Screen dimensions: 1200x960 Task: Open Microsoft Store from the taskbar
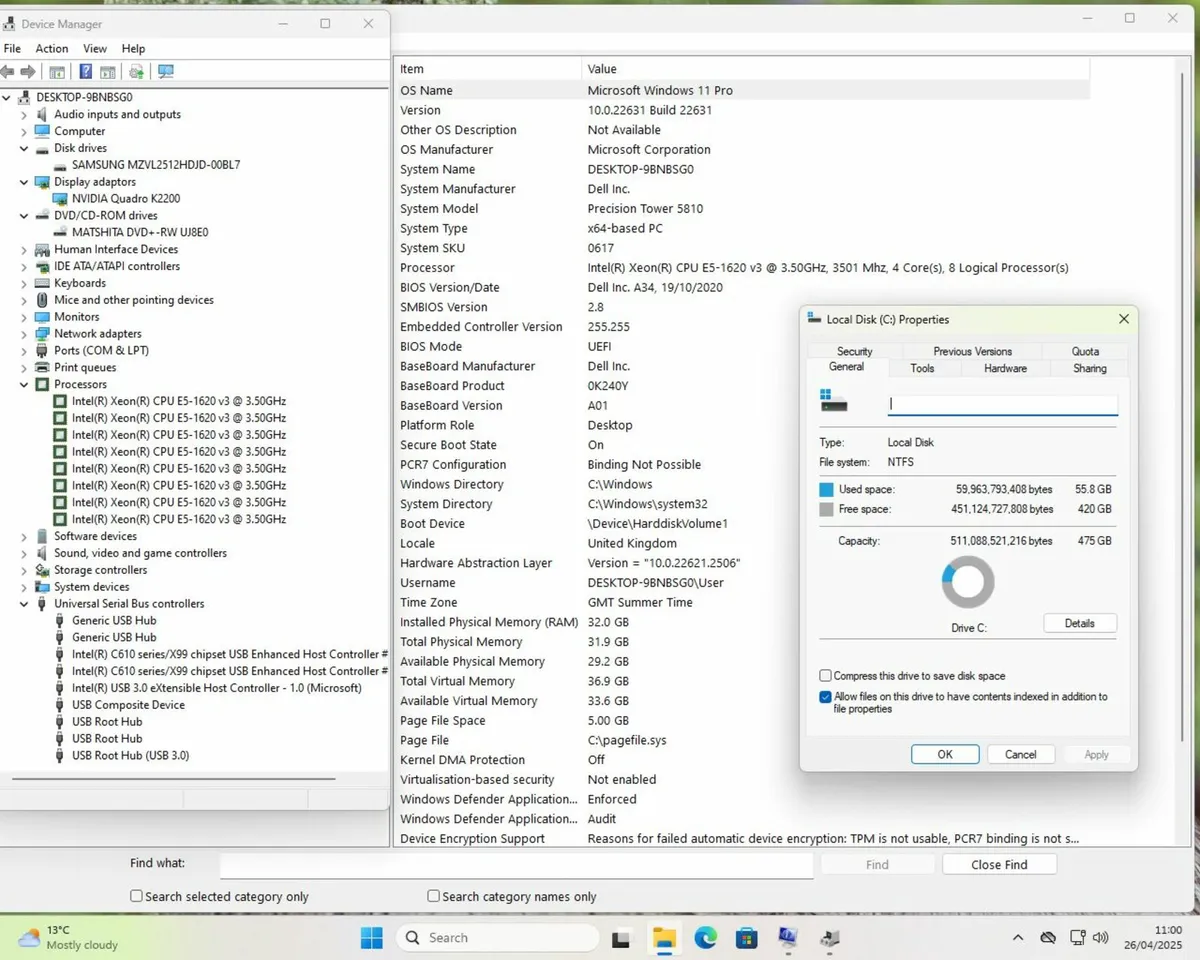pos(746,938)
